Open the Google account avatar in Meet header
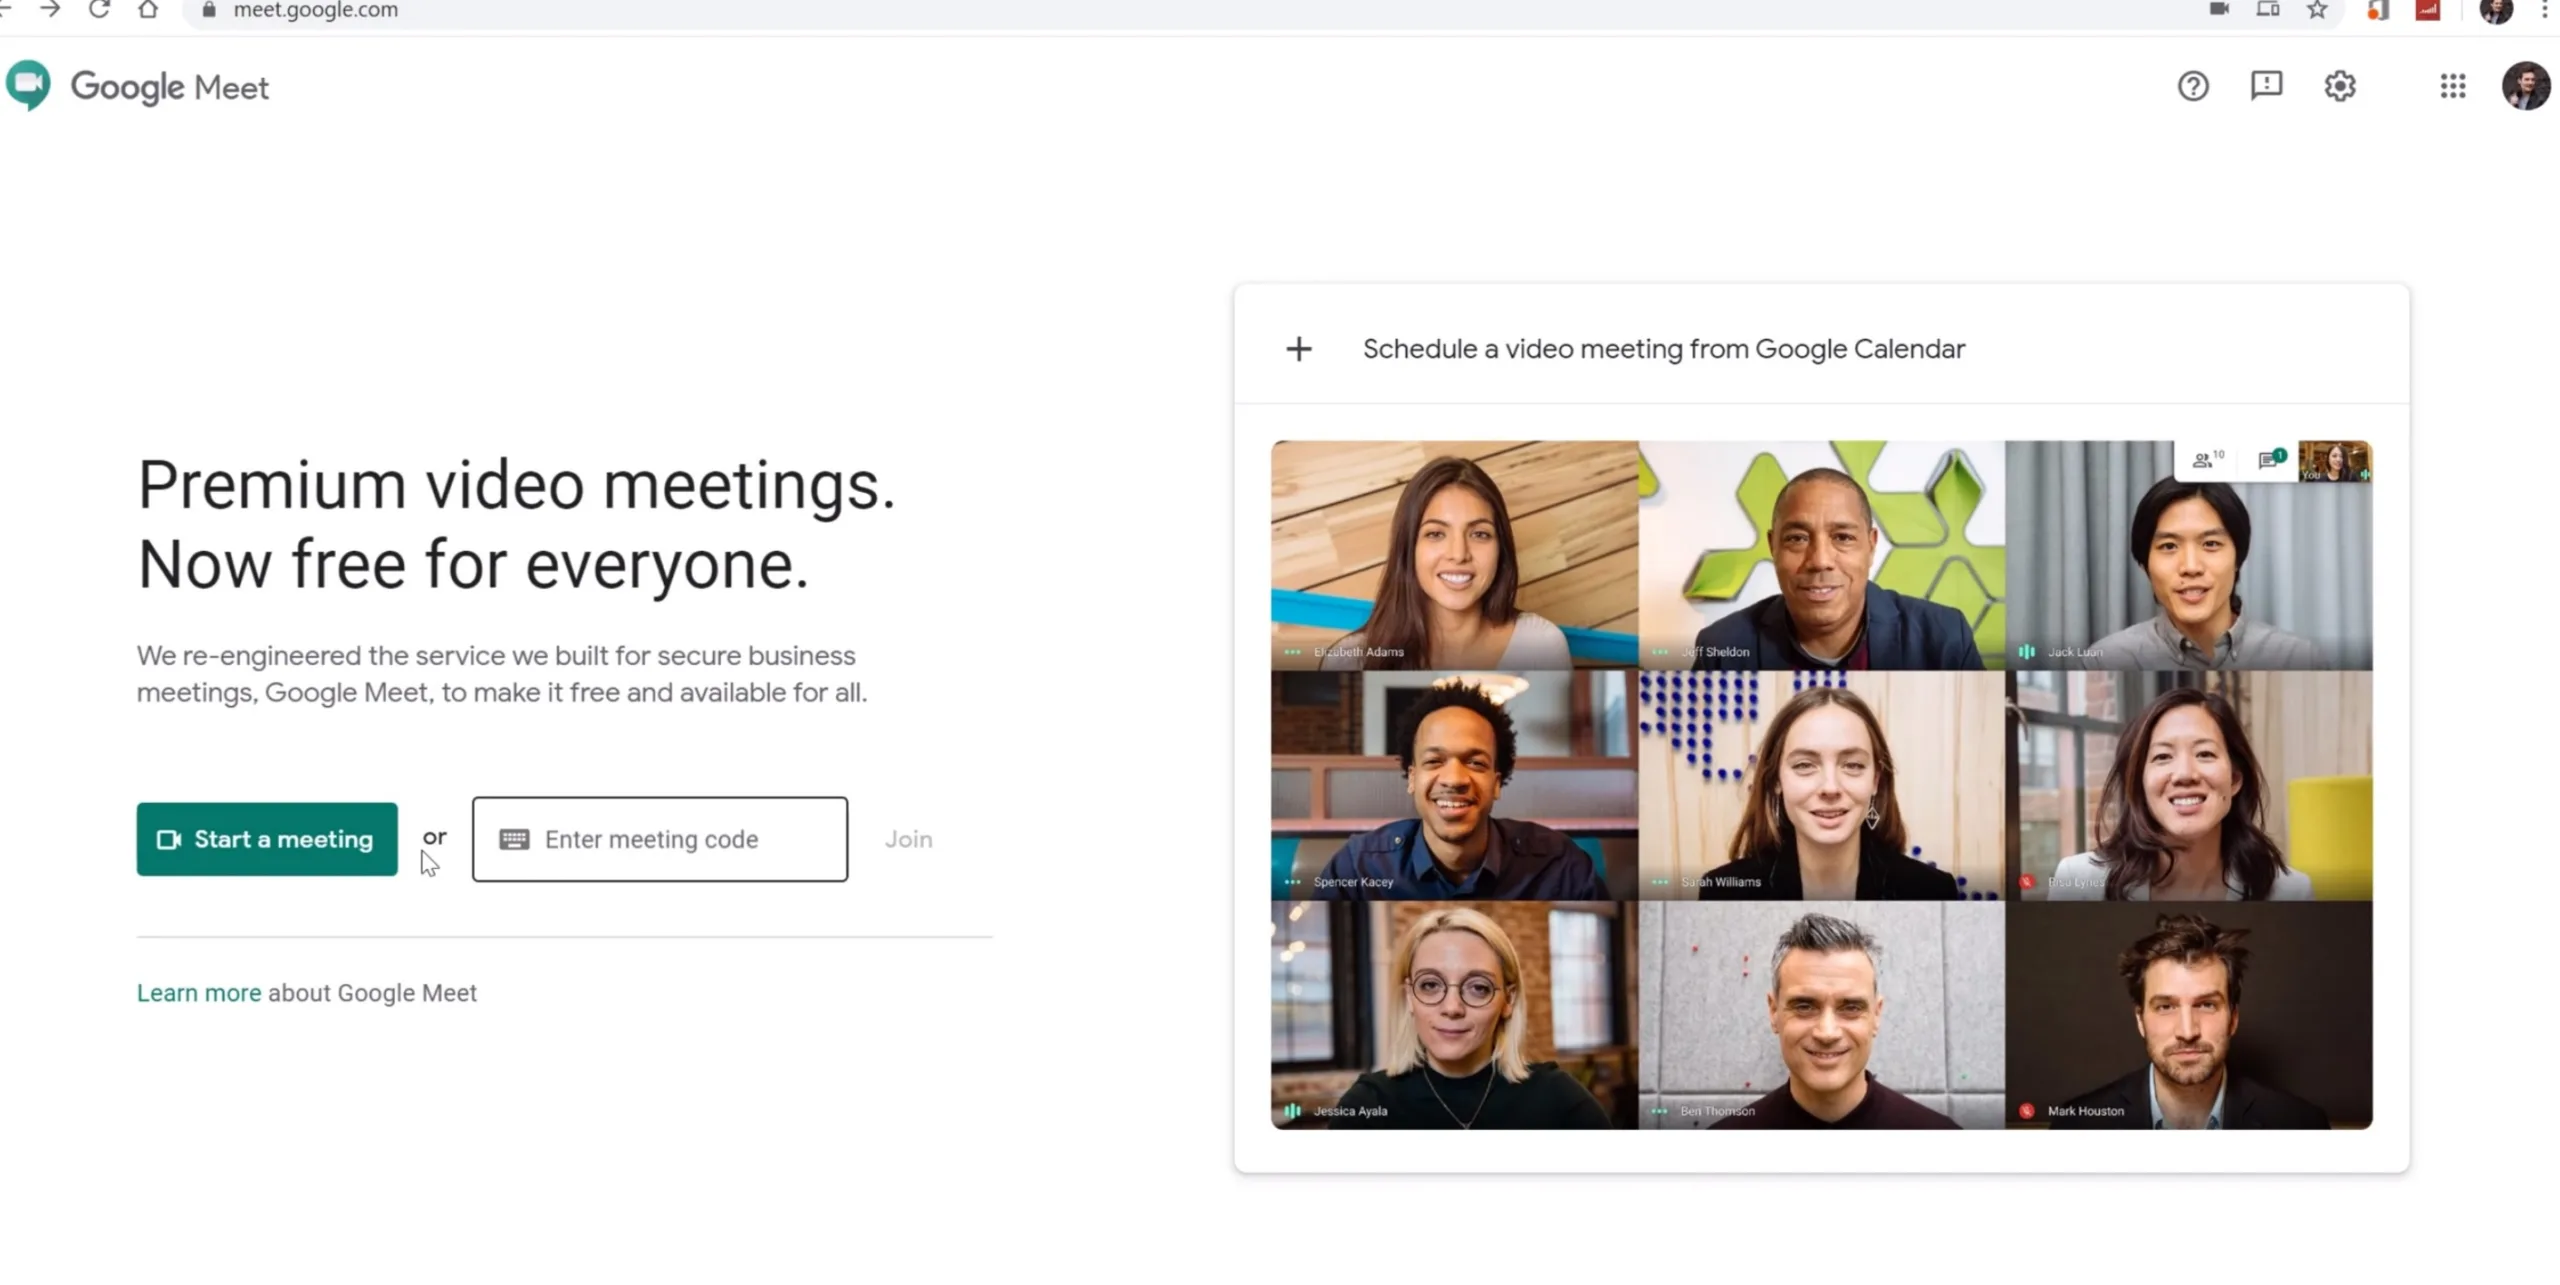Screen dimensions: 2560x1285 2526,86
